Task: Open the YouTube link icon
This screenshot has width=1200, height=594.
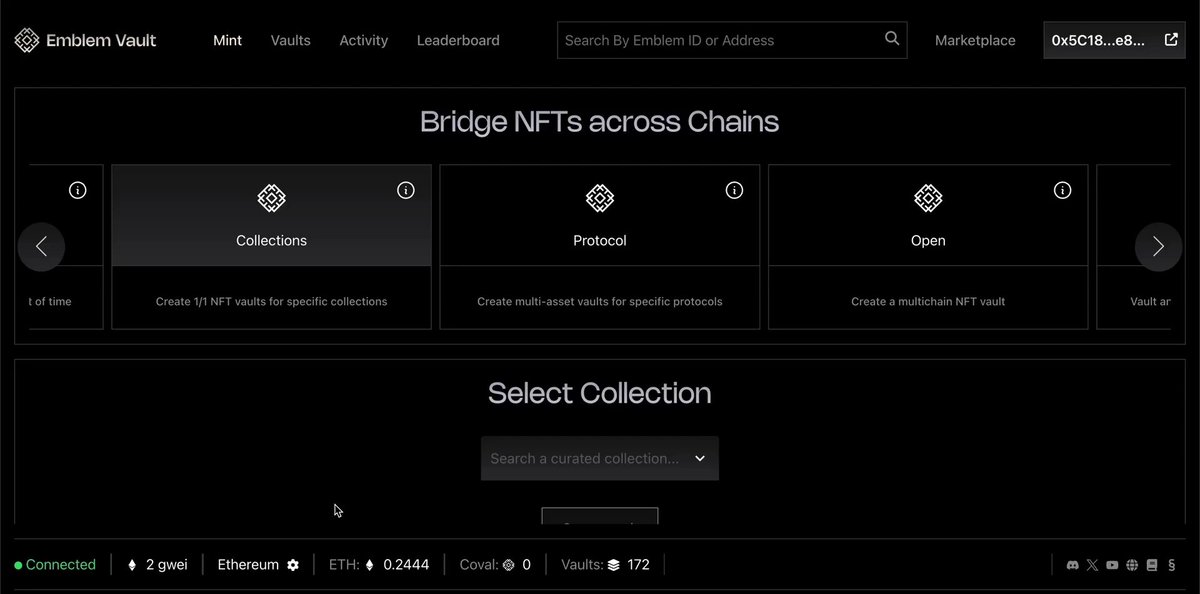Action: click(1112, 565)
